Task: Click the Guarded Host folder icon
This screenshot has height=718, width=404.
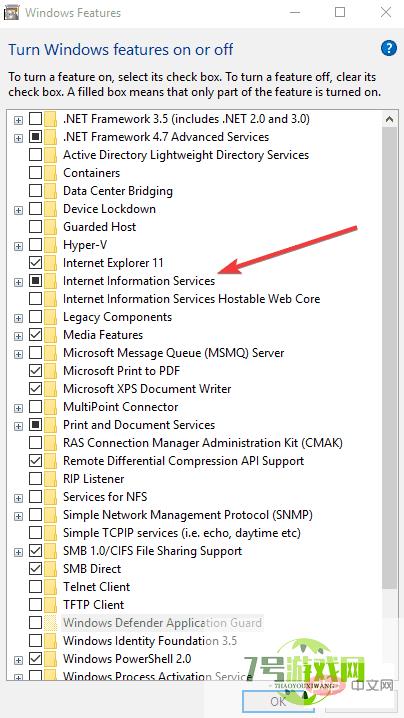Action: pos(50,227)
